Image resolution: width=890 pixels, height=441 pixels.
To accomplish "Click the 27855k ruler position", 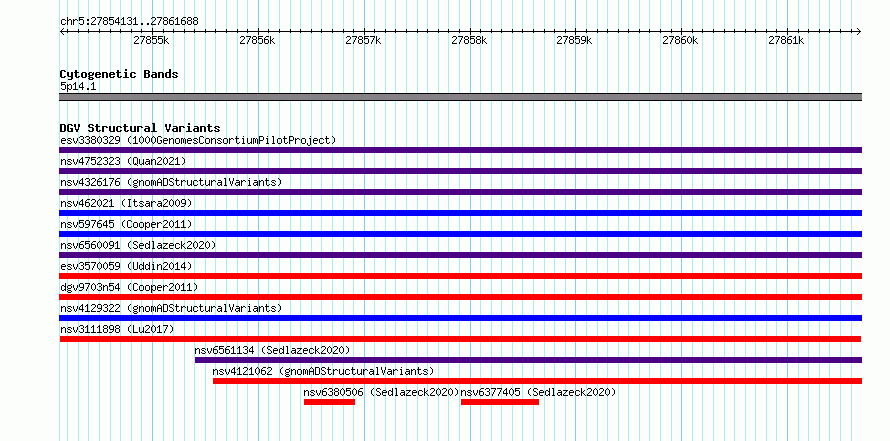I will click(x=151, y=40).
